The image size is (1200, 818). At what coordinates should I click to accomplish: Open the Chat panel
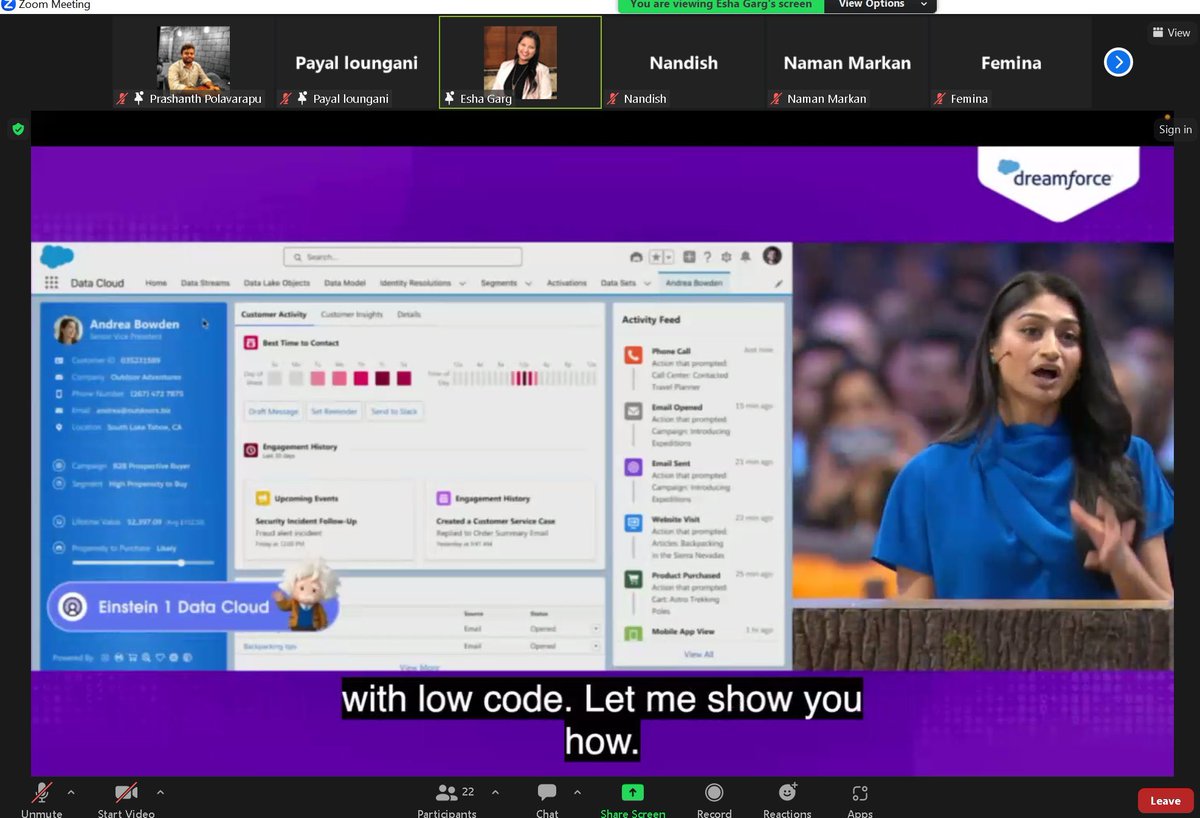point(547,799)
